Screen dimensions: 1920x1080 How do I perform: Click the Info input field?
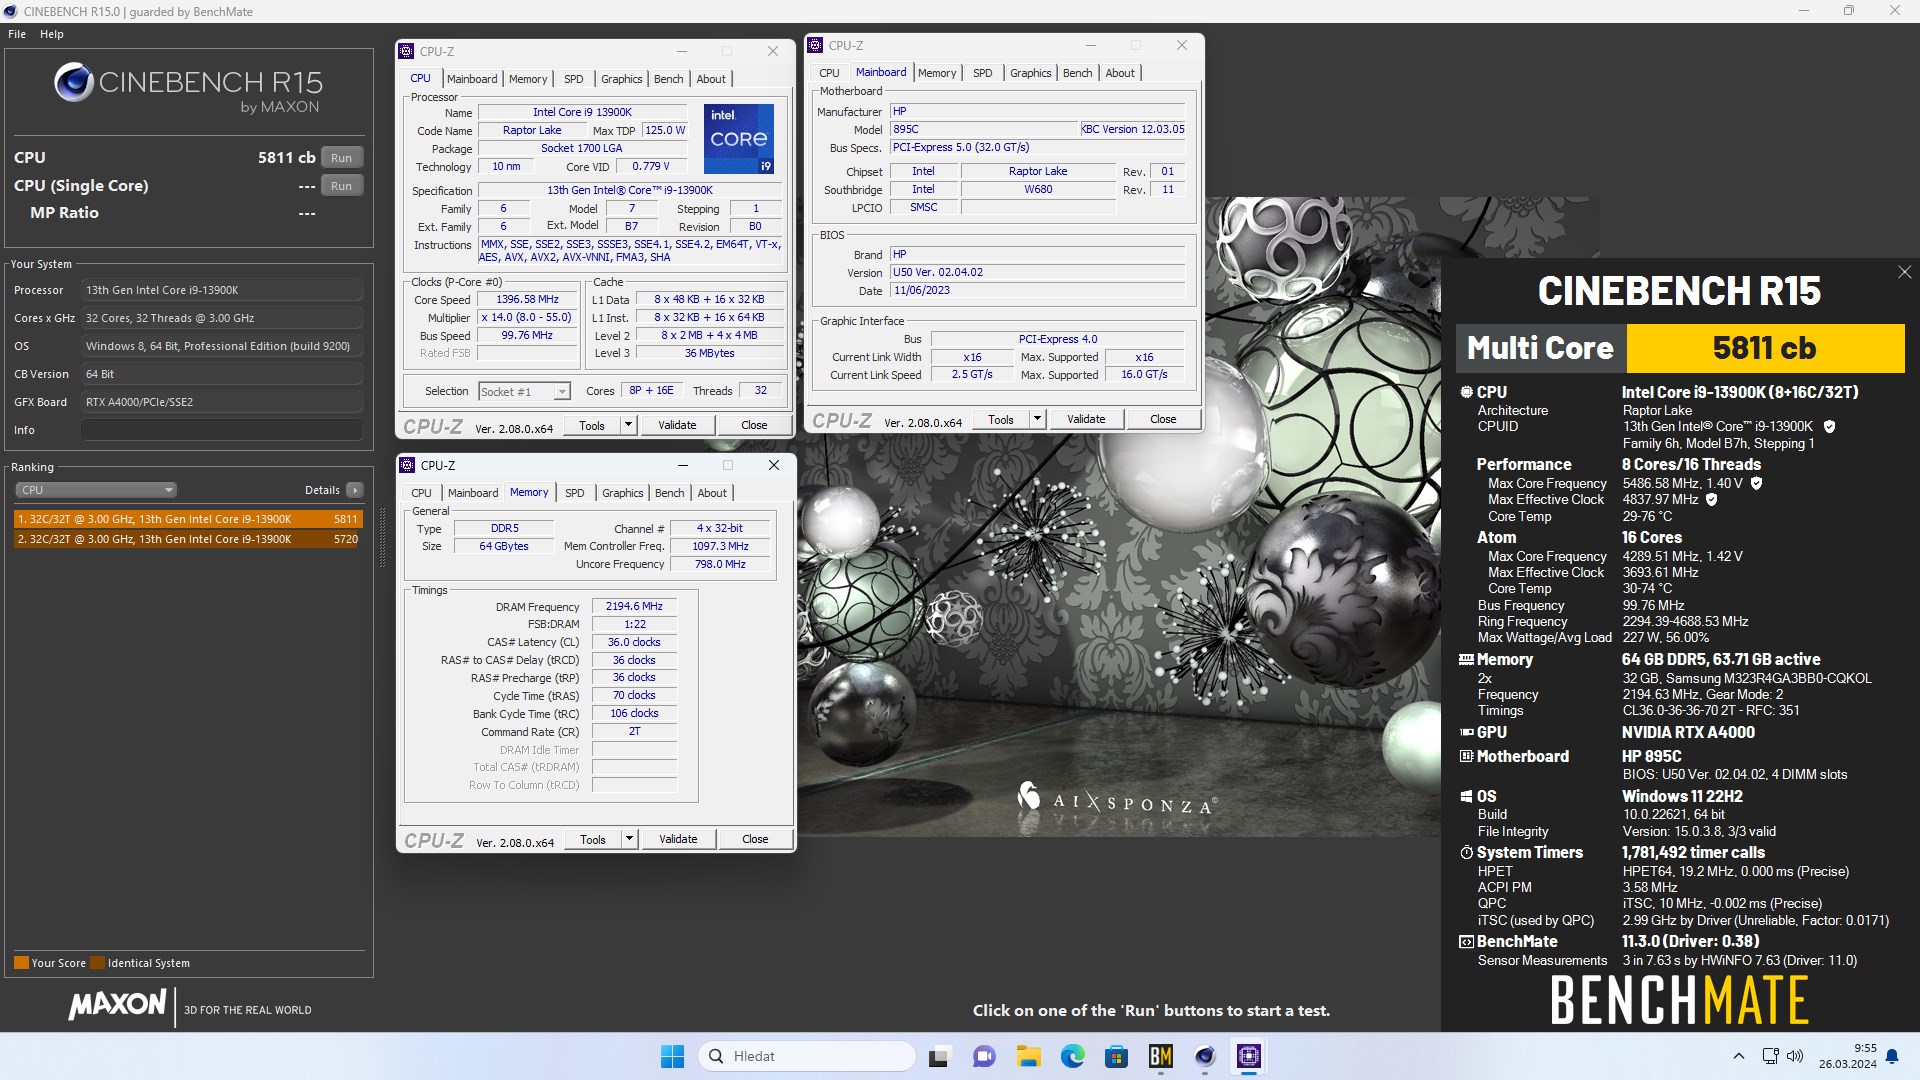[x=222, y=430]
